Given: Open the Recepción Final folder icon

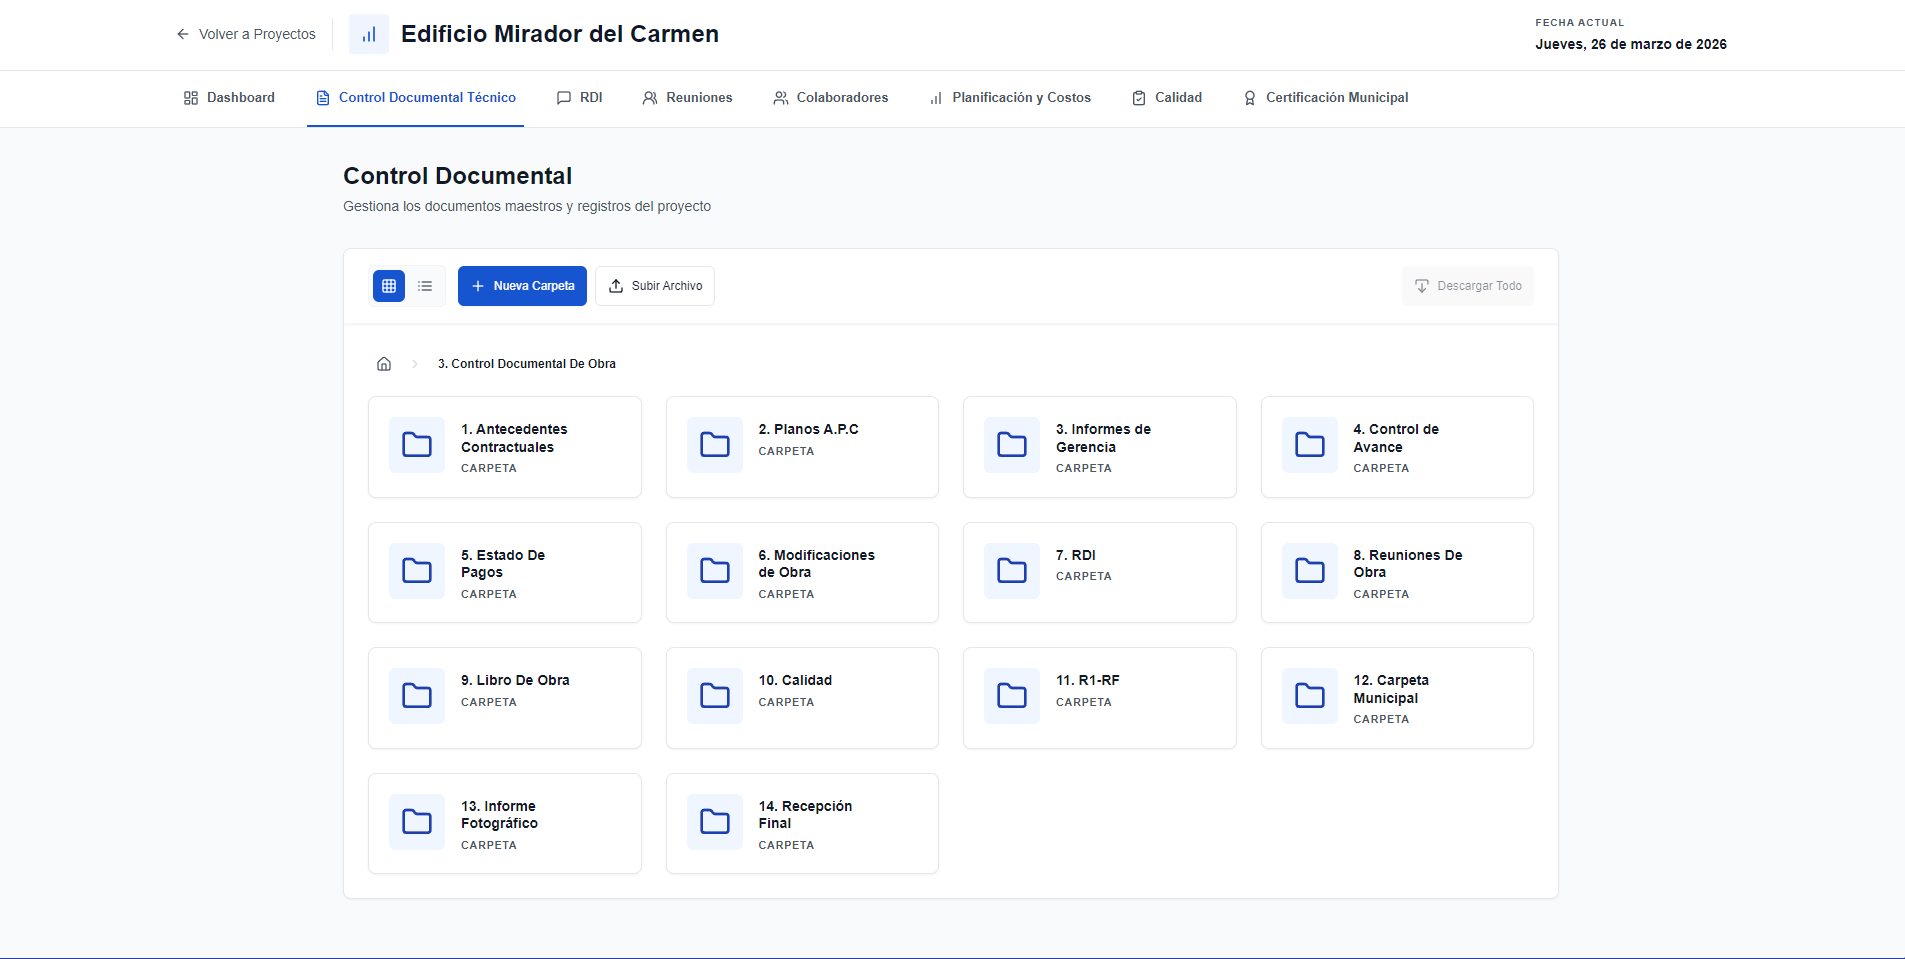Looking at the screenshot, I should (715, 822).
